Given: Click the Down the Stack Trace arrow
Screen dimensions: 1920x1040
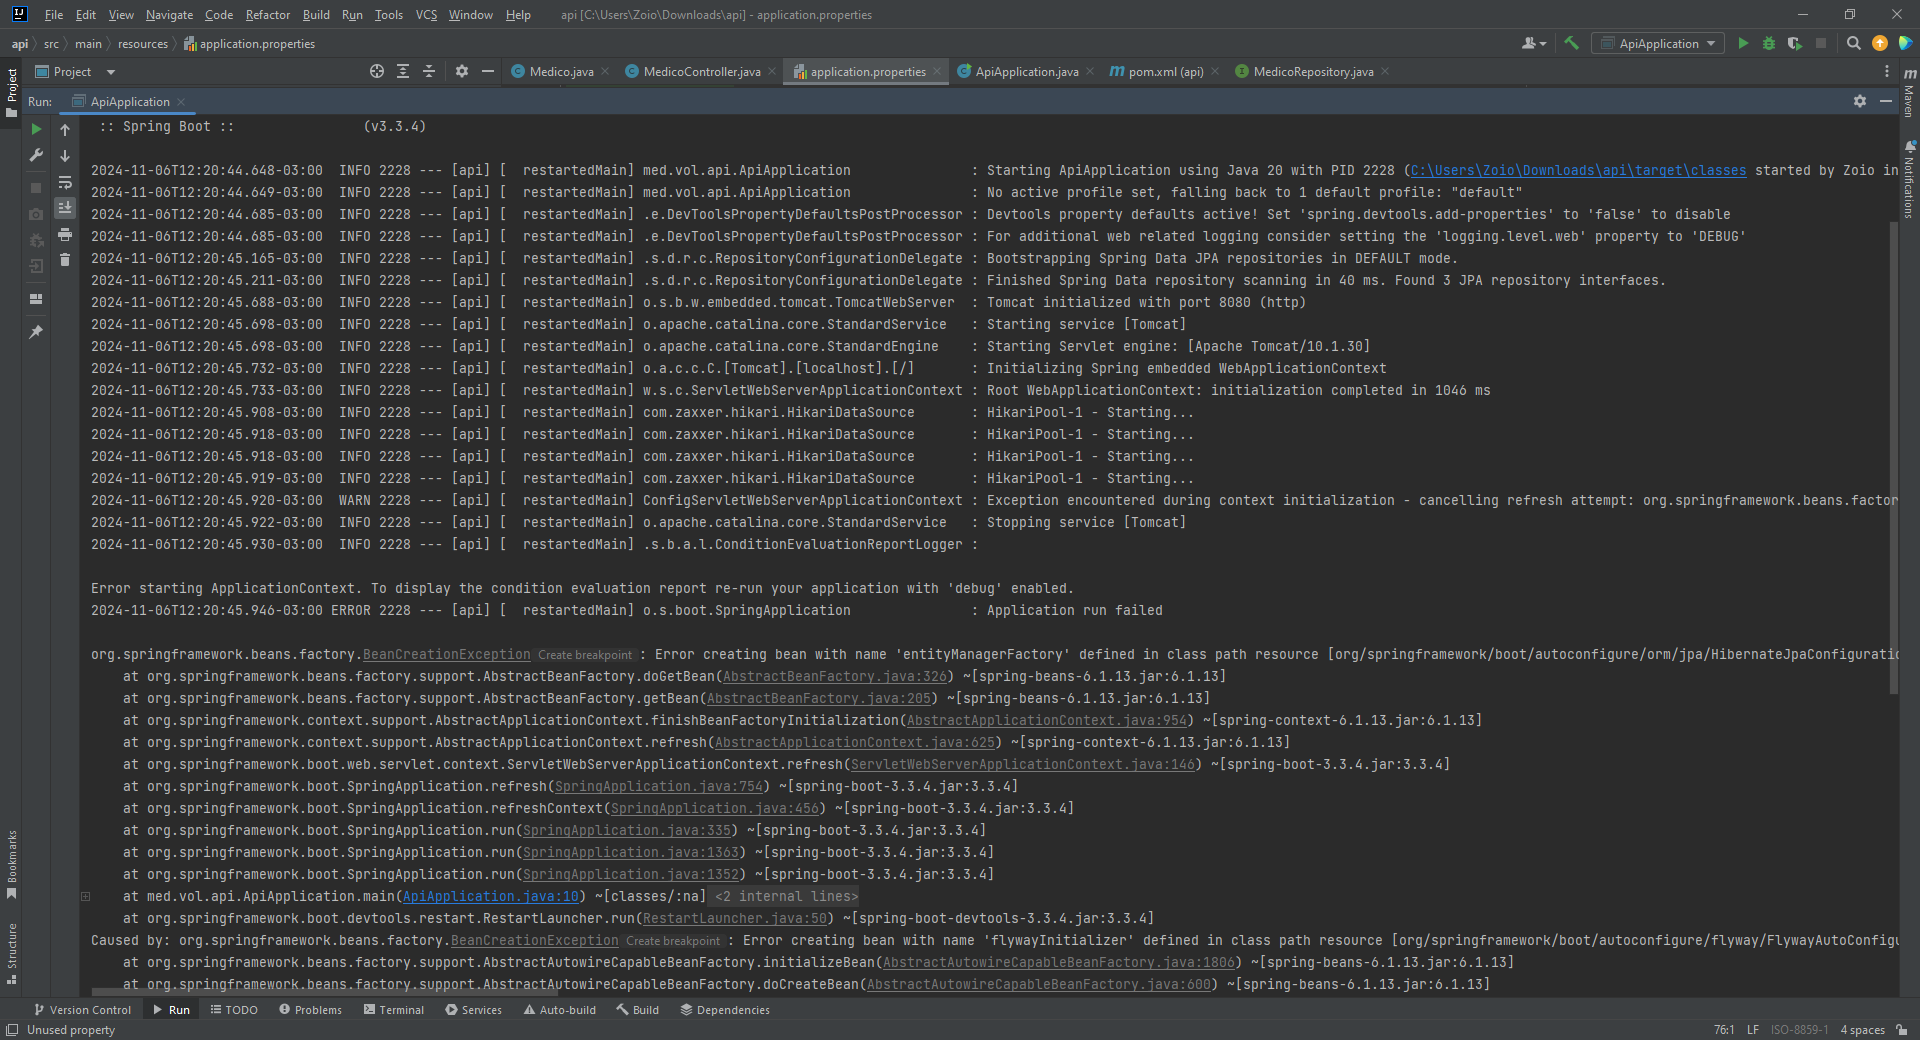Looking at the screenshot, I should [x=65, y=155].
